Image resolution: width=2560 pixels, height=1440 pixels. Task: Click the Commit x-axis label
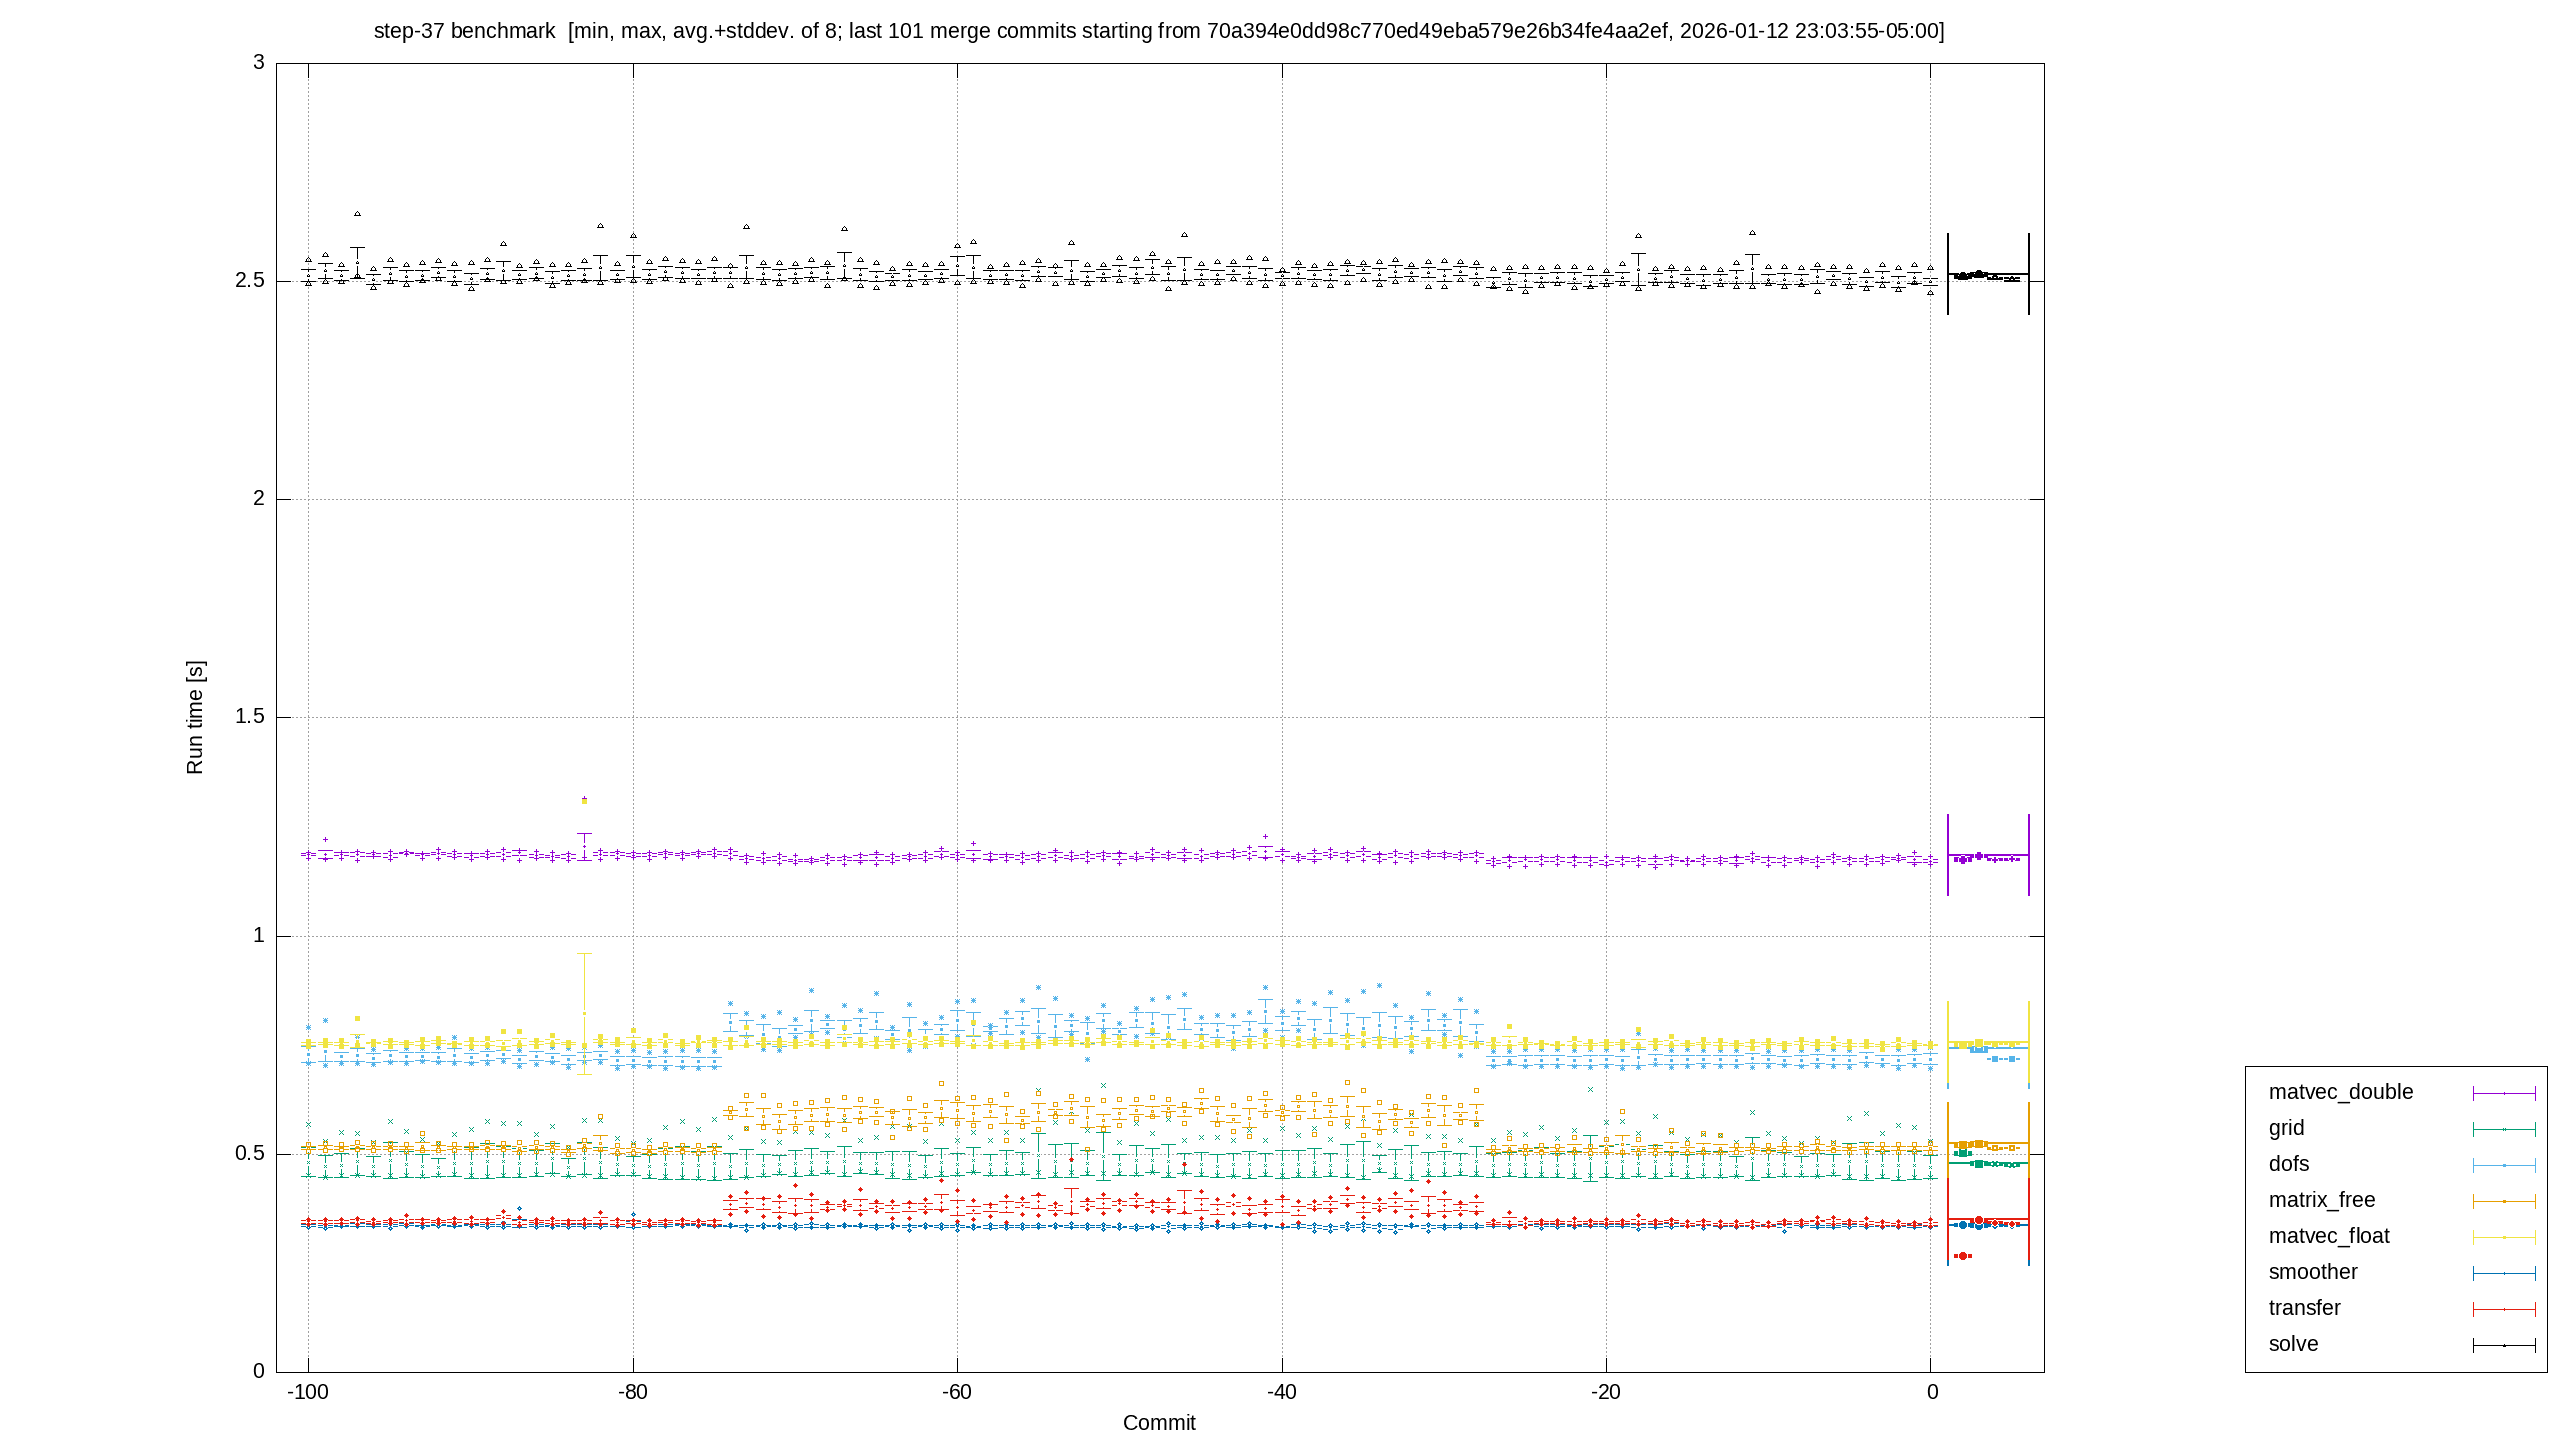pyautogui.click(x=1159, y=1423)
